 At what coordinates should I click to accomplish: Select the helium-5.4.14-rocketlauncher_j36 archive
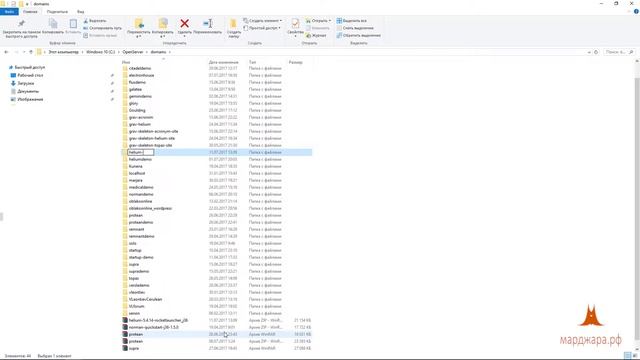[158, 320]
